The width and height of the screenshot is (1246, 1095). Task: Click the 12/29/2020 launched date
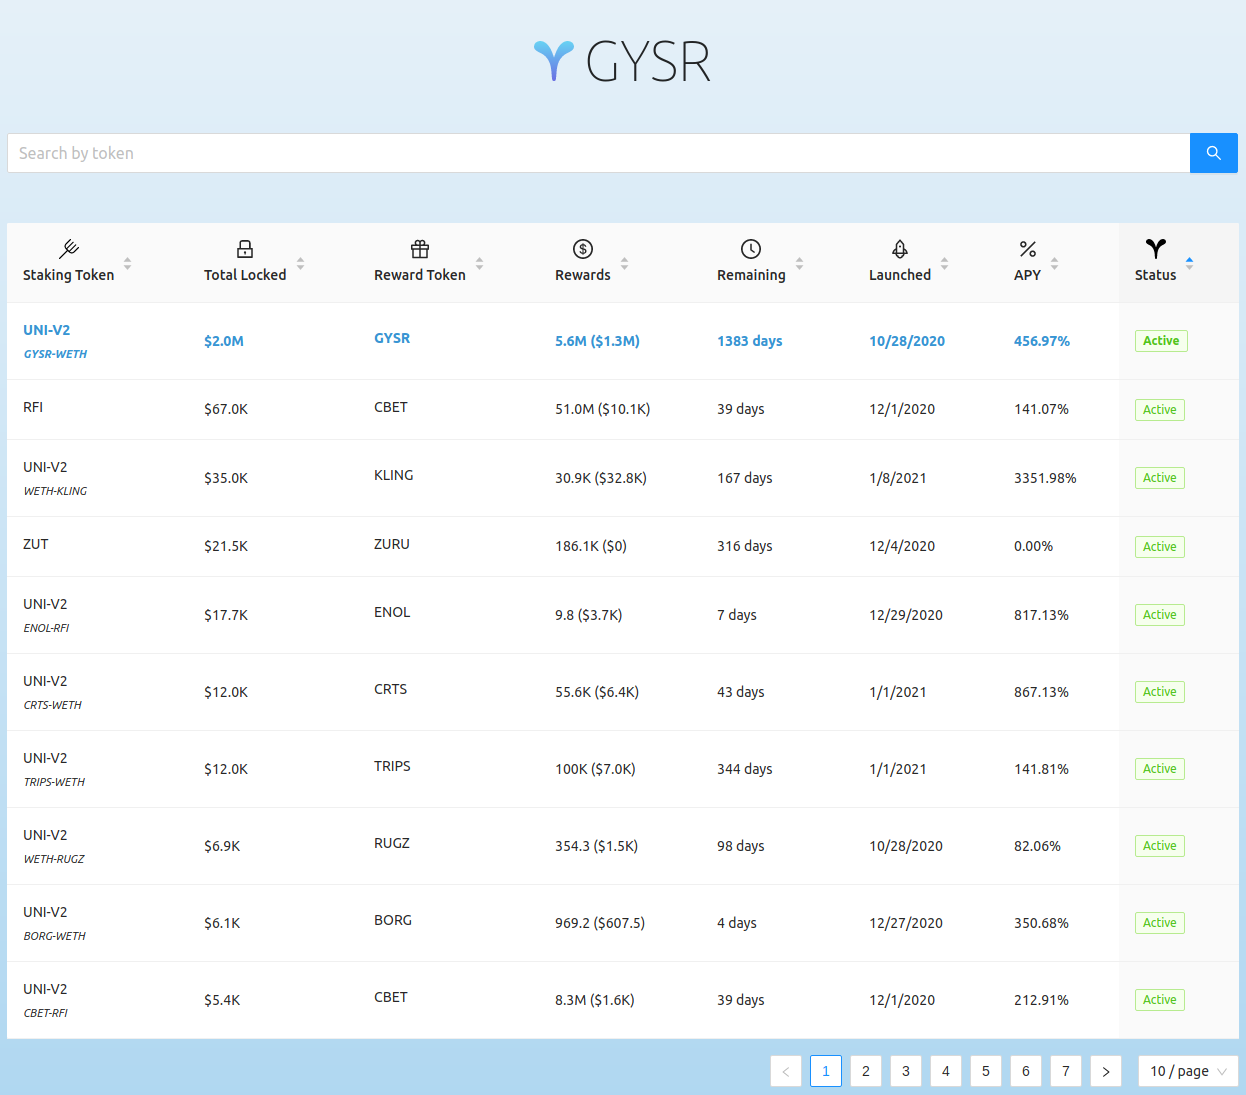click(906, 615)
